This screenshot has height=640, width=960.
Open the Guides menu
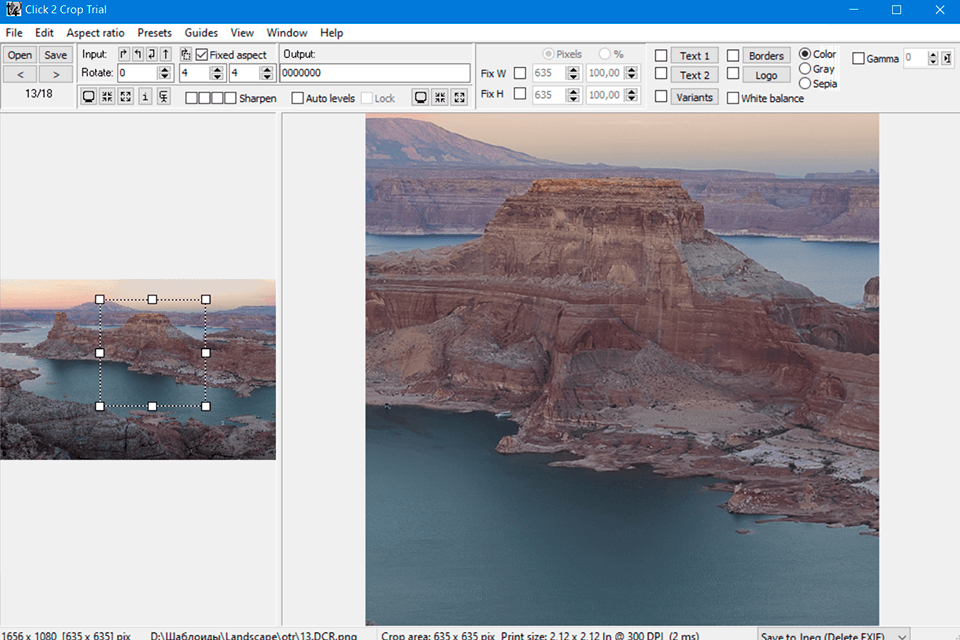click(201, 33)
